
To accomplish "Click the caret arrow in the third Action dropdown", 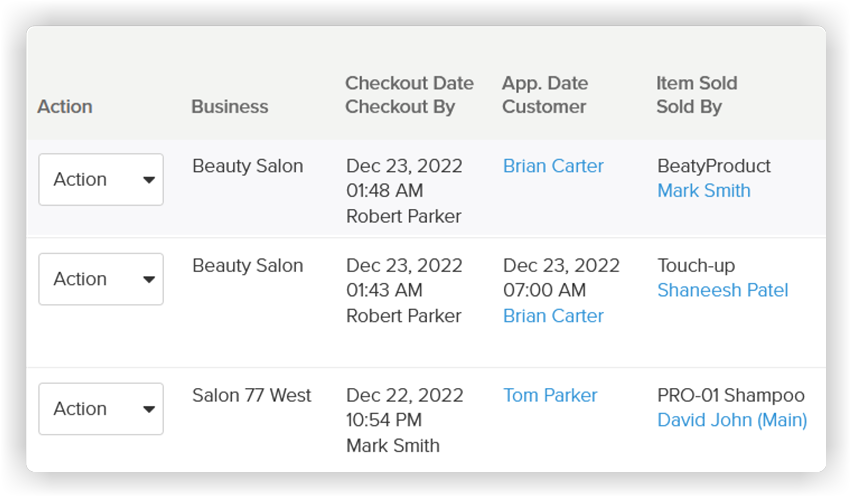I will point(149,410).
